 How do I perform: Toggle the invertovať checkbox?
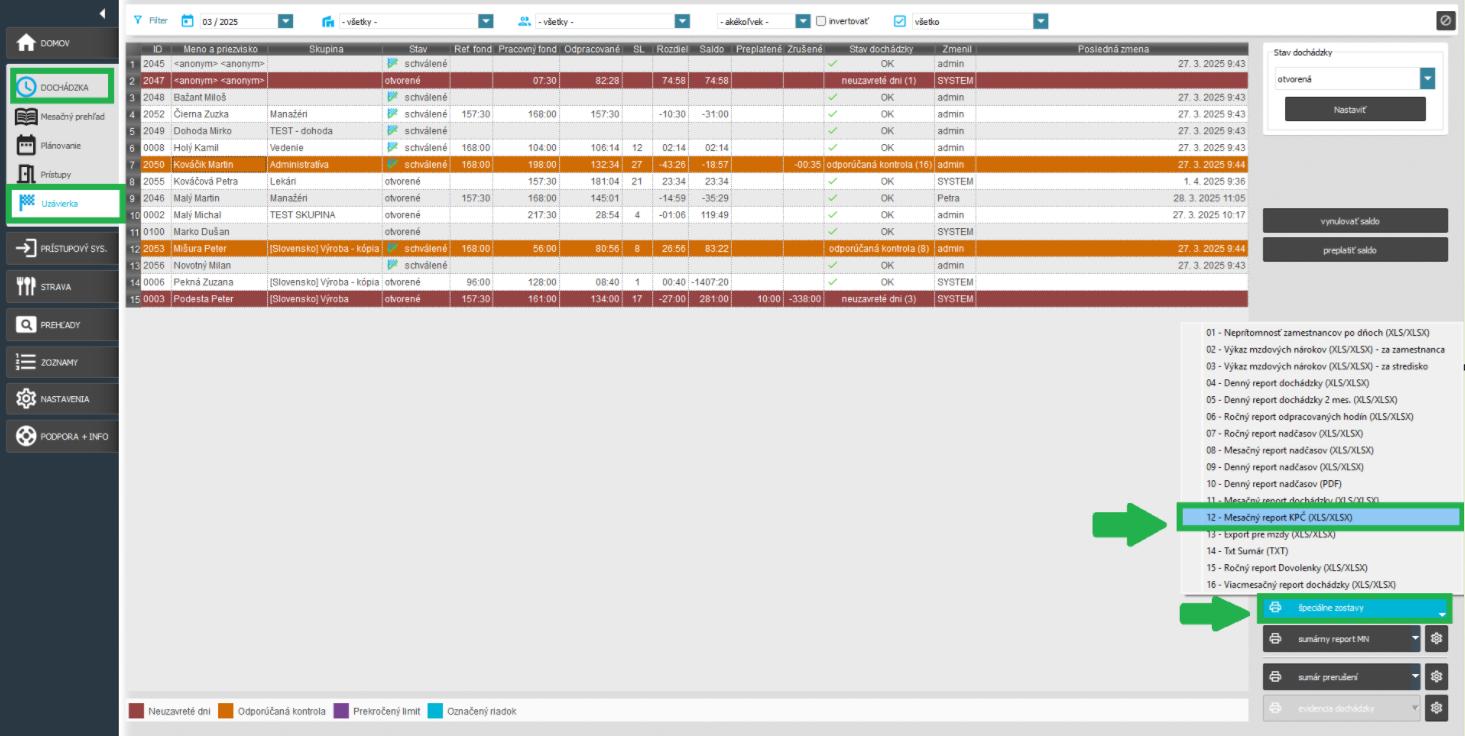click(x=821, y=21)
